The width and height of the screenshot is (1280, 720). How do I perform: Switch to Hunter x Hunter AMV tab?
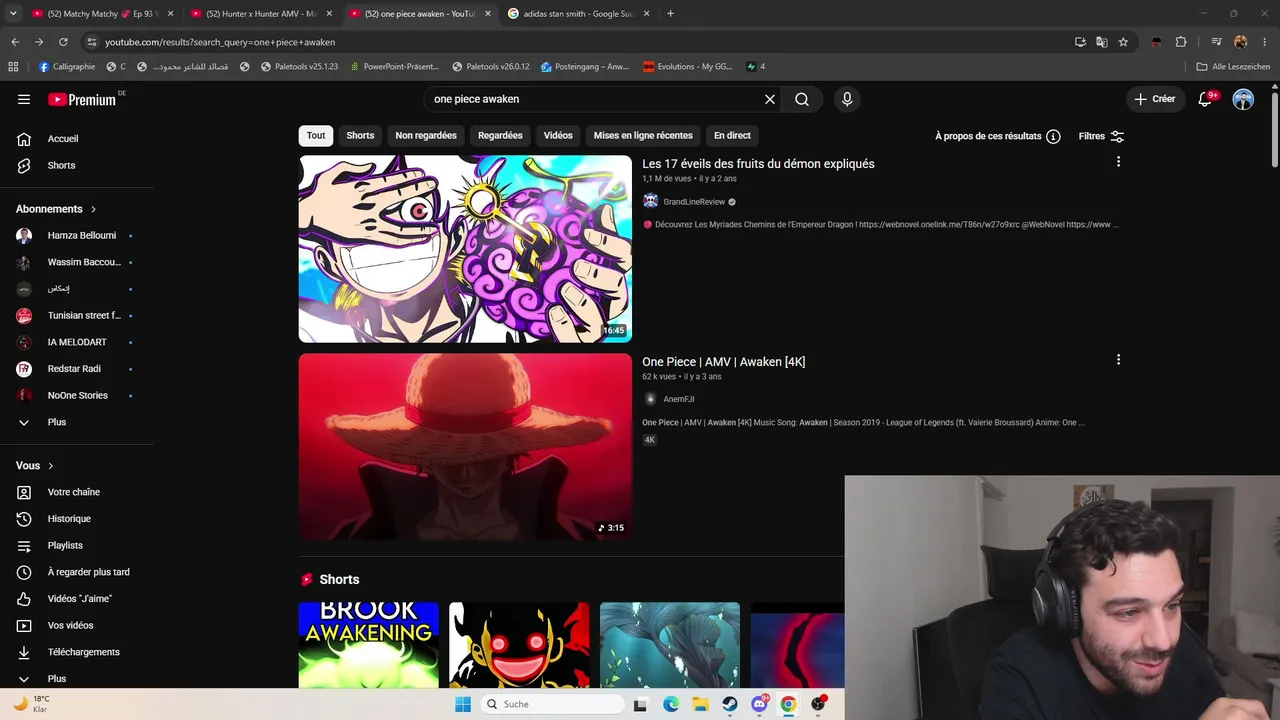click(261, 14)
